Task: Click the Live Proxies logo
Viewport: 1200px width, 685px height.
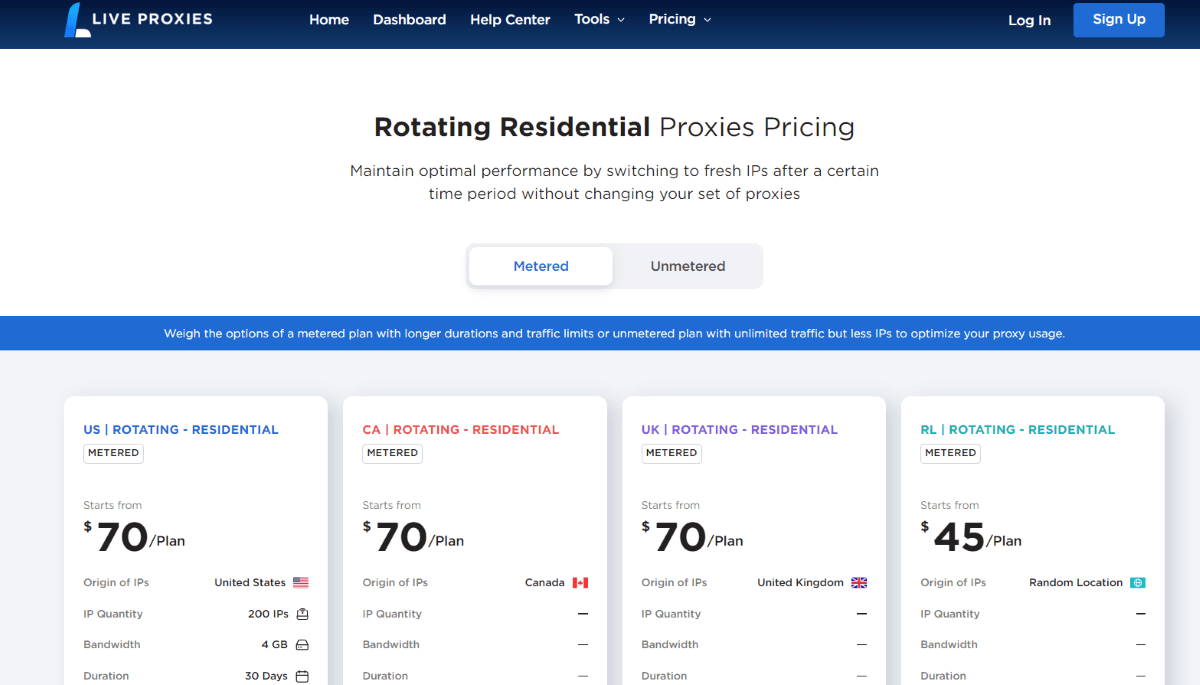Action: pos(138,19)
